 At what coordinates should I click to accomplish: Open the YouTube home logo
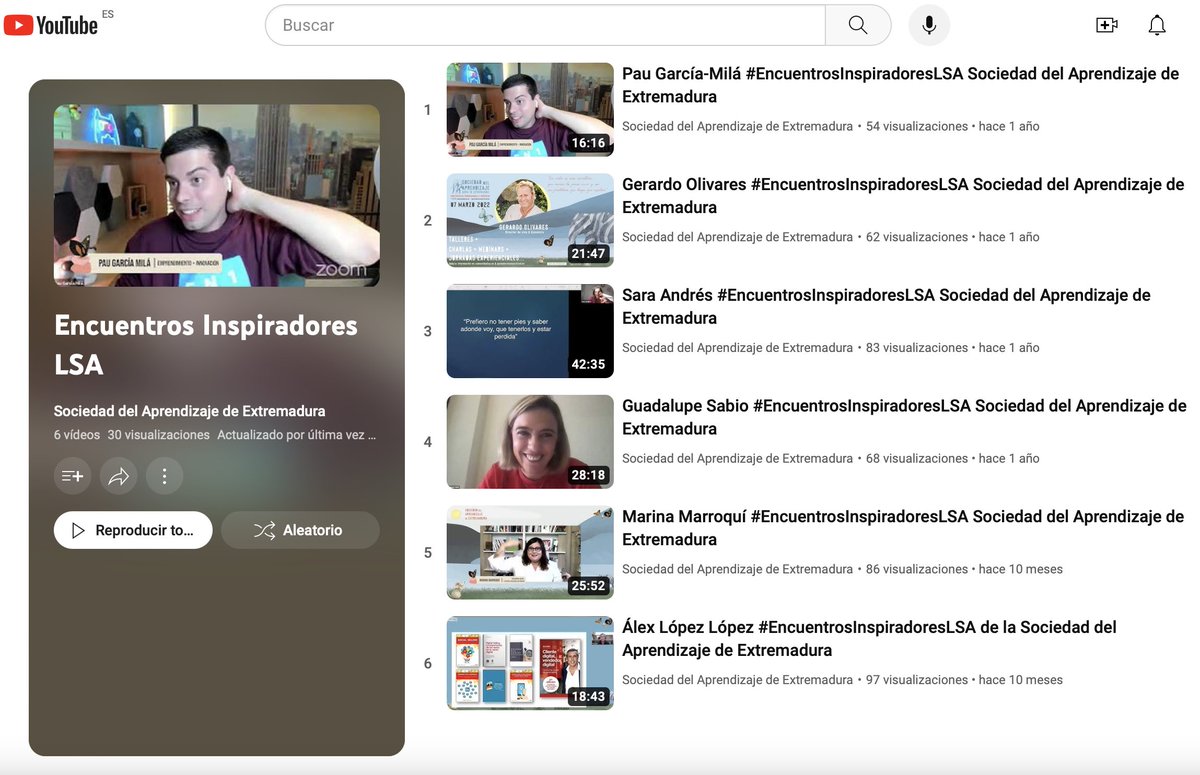coord(51,25)
